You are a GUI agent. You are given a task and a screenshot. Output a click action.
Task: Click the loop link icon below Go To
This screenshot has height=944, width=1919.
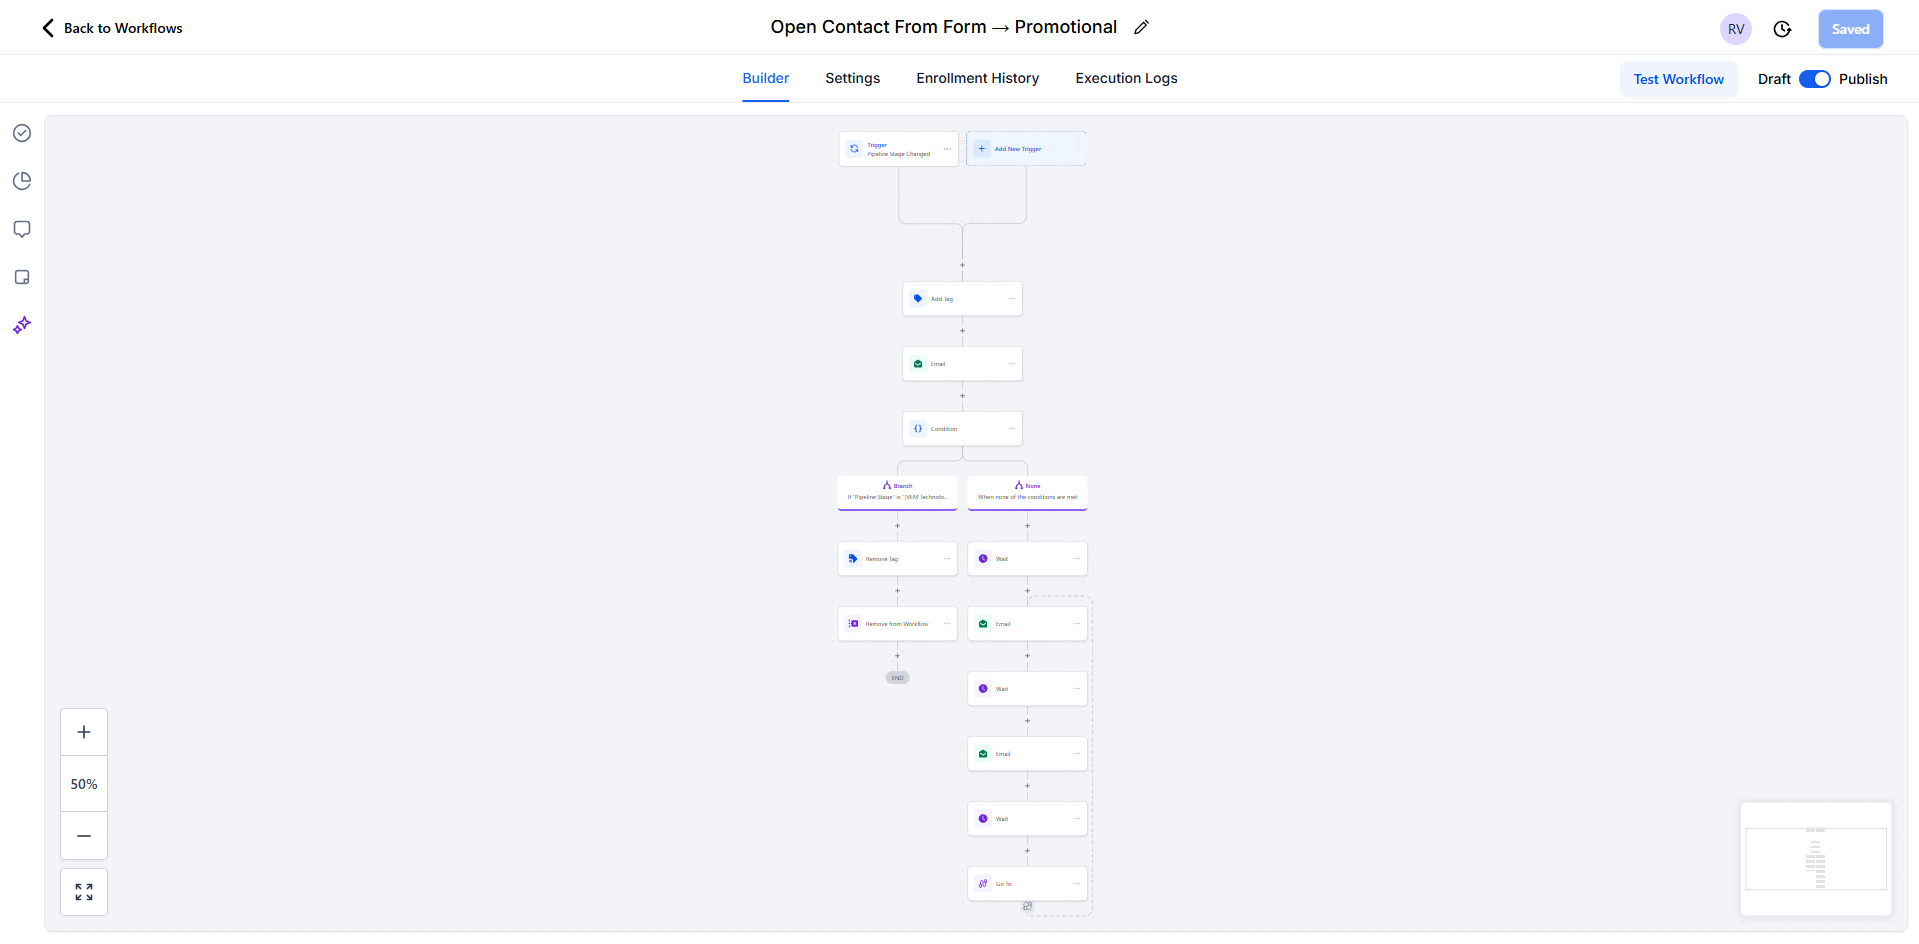pyautogui.click(x=1027, y=907)
